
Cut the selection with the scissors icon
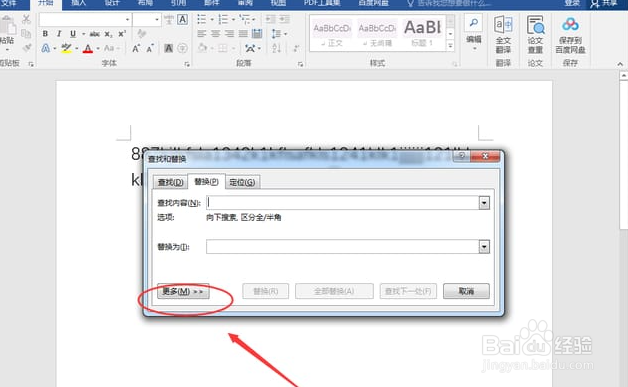(26, 19)
